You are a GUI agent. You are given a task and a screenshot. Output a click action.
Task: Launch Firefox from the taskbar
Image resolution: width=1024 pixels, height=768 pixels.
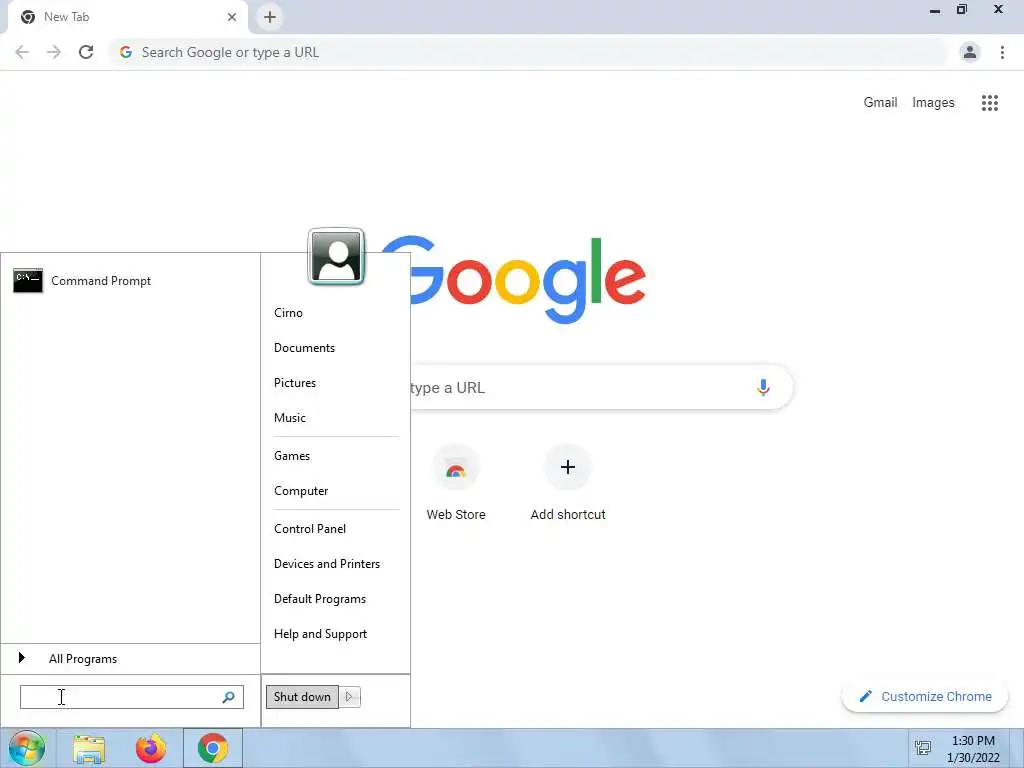tap(151, 748)
